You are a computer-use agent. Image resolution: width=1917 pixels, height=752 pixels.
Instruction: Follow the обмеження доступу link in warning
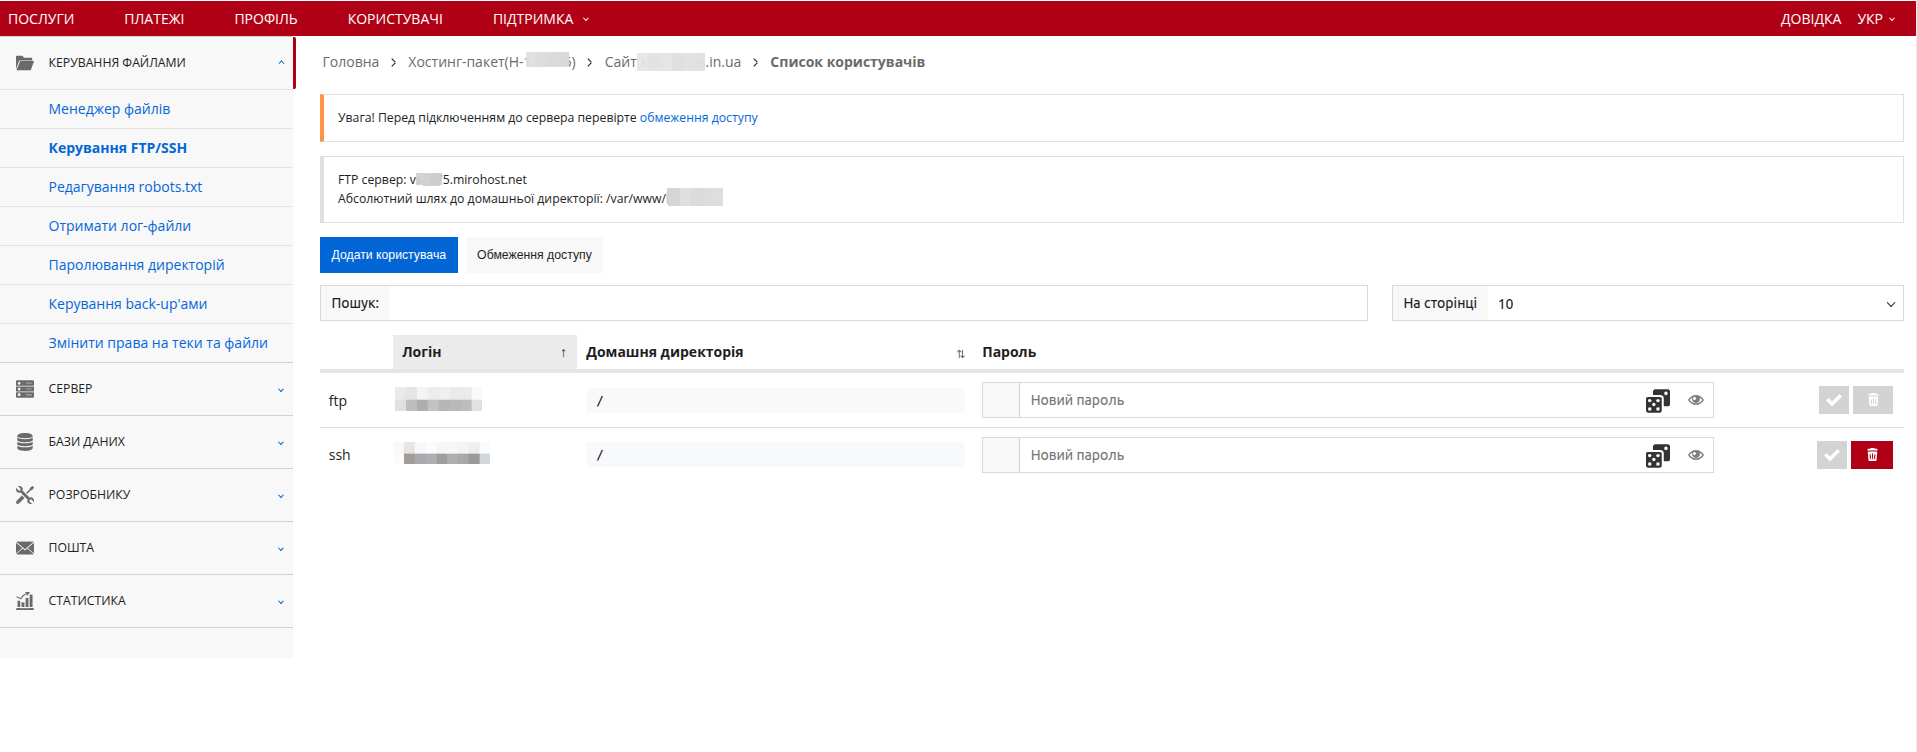point(698,118)
